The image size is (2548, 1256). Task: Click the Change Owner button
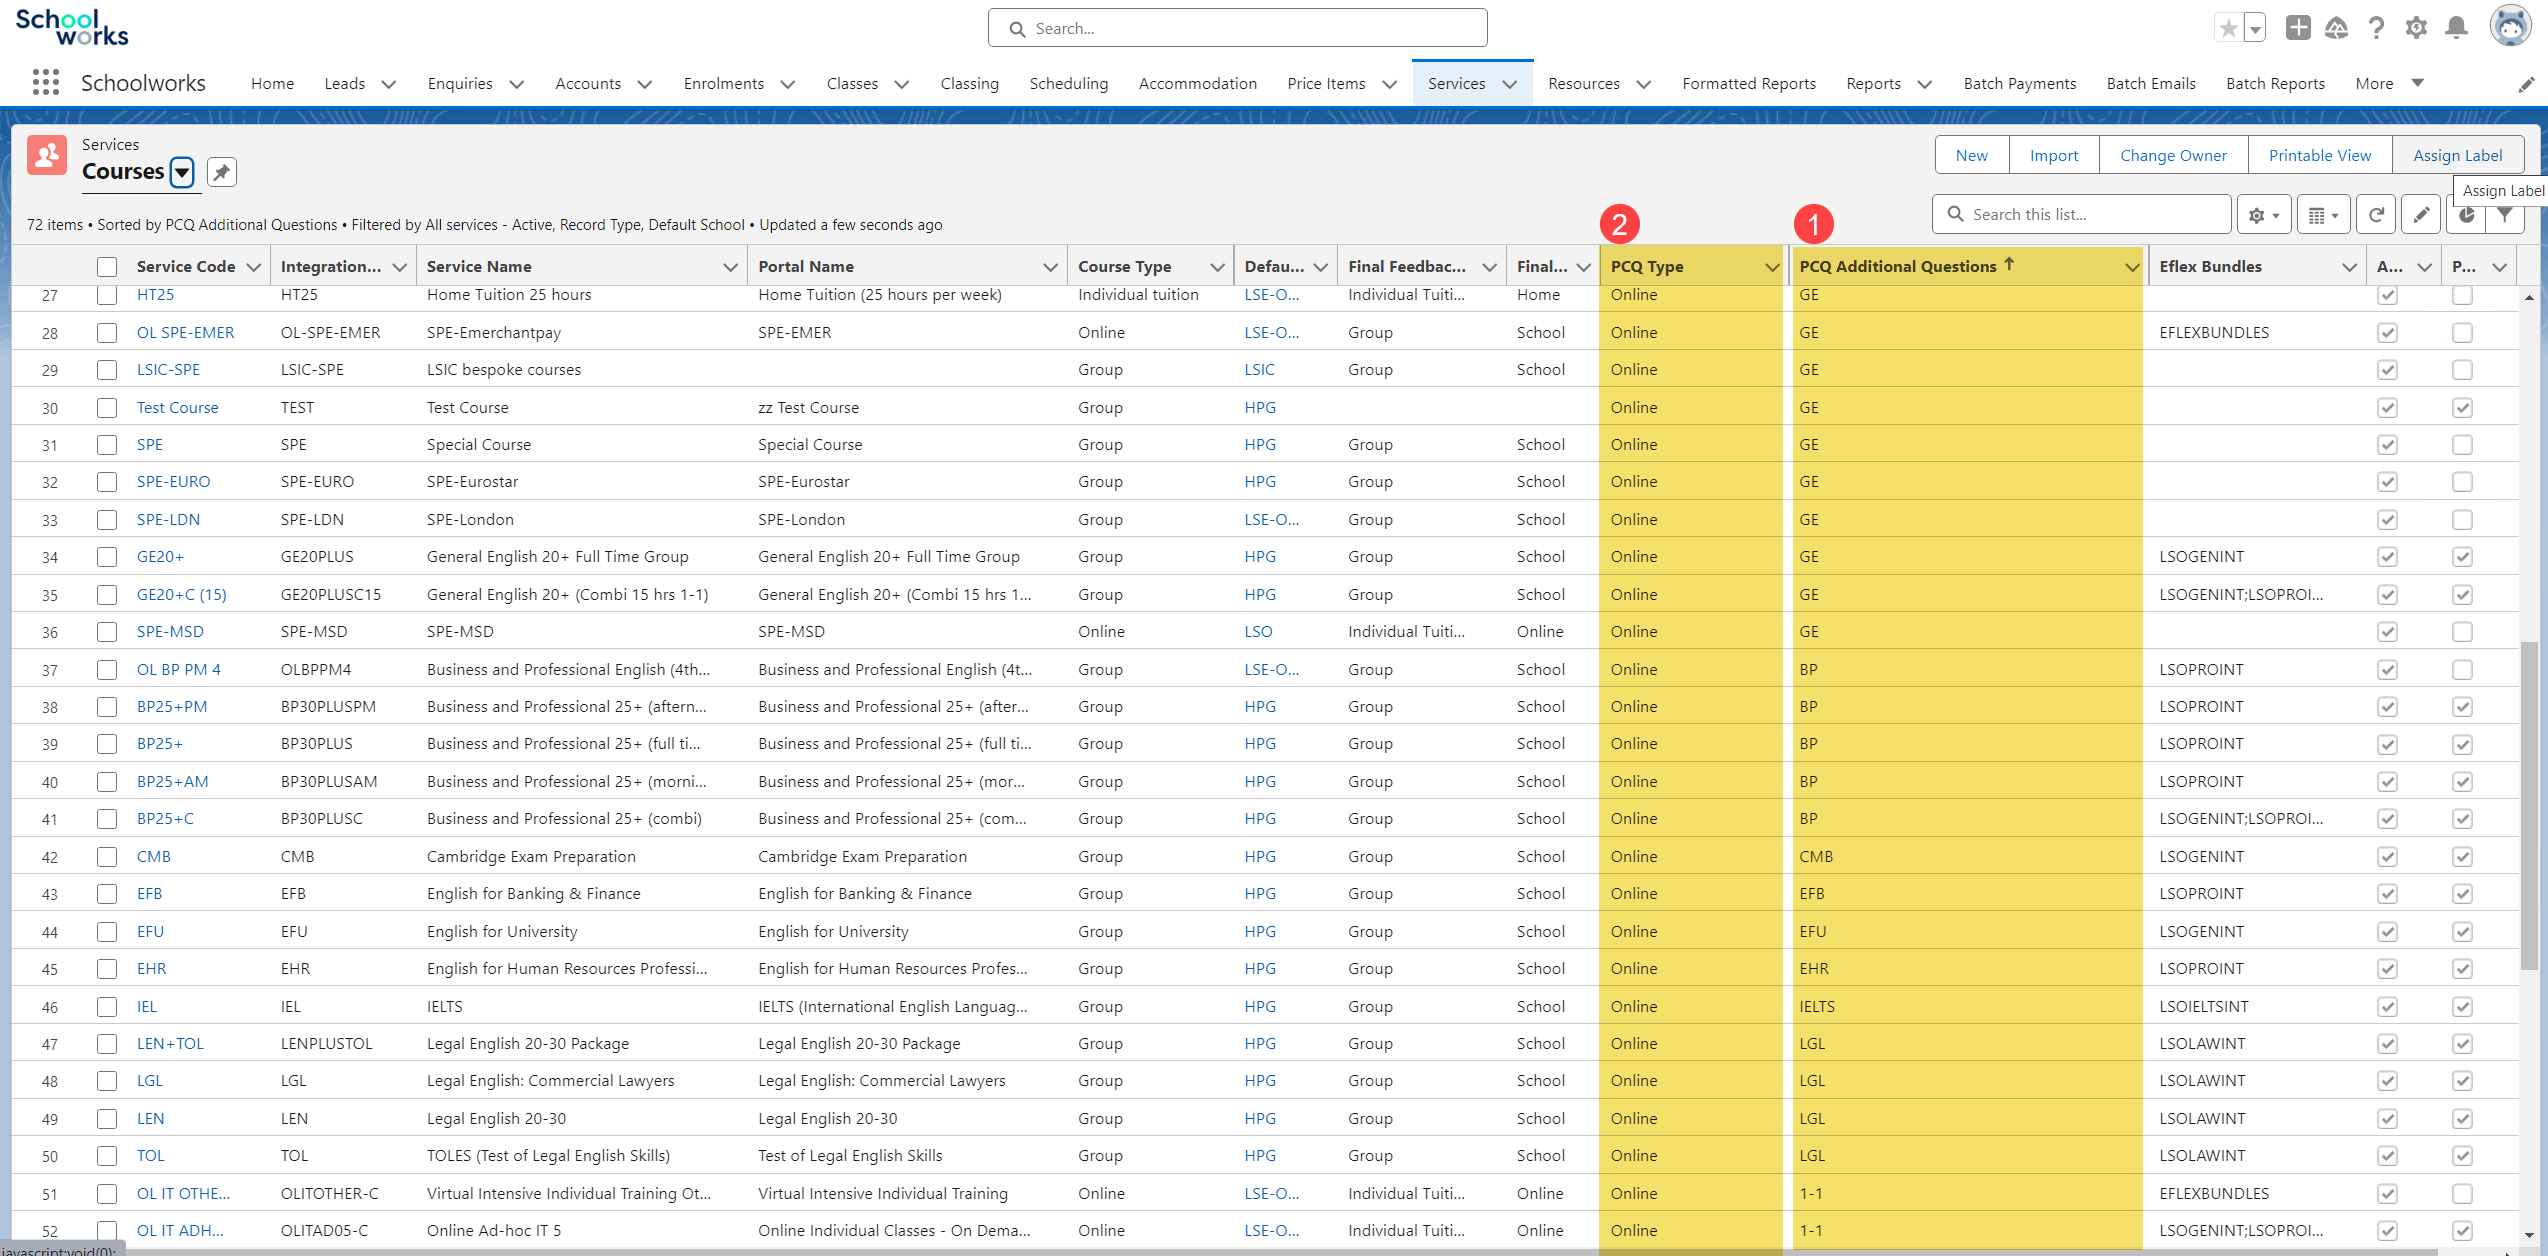[2173, 155]
